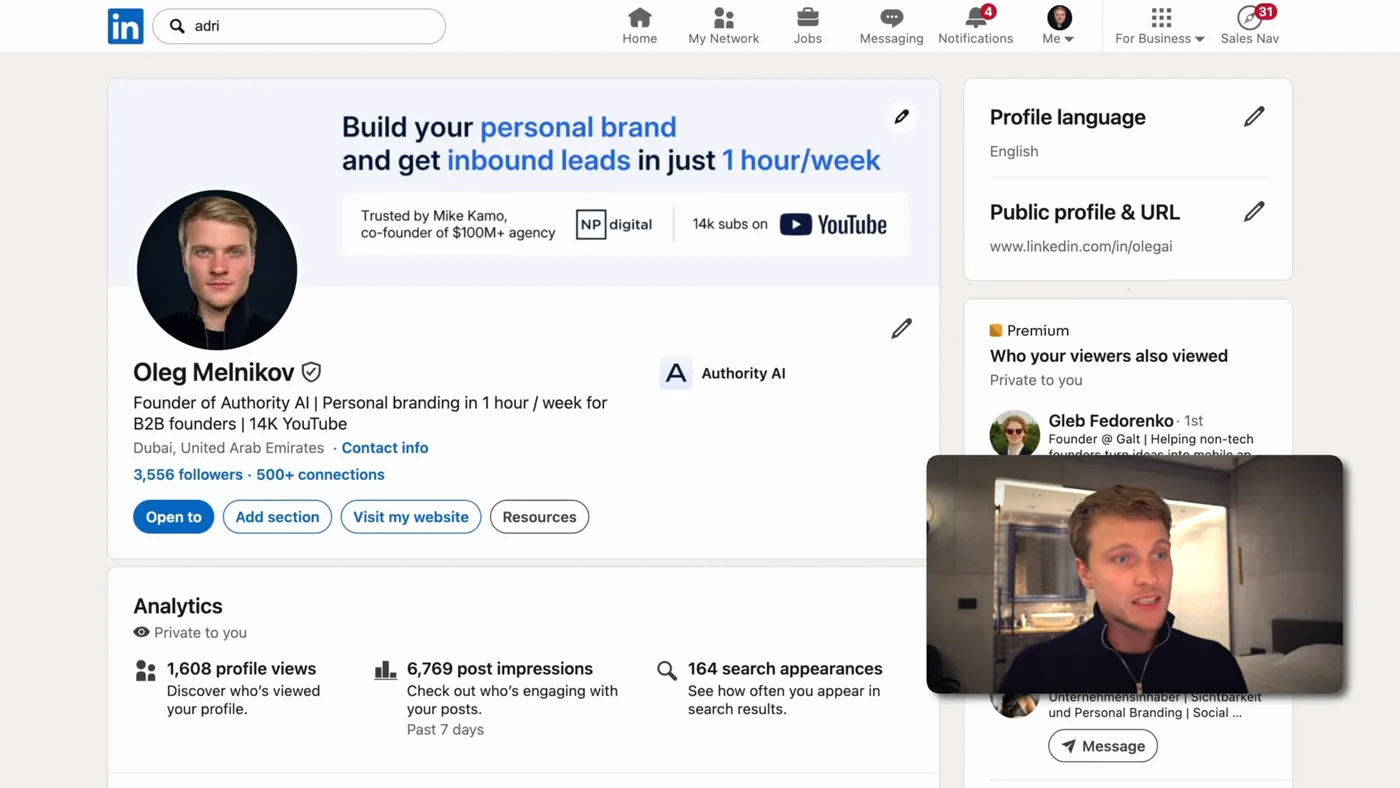1400x788 pixels.
Task: Click the search magnifier icon in search bar
Action: [177, 26]
